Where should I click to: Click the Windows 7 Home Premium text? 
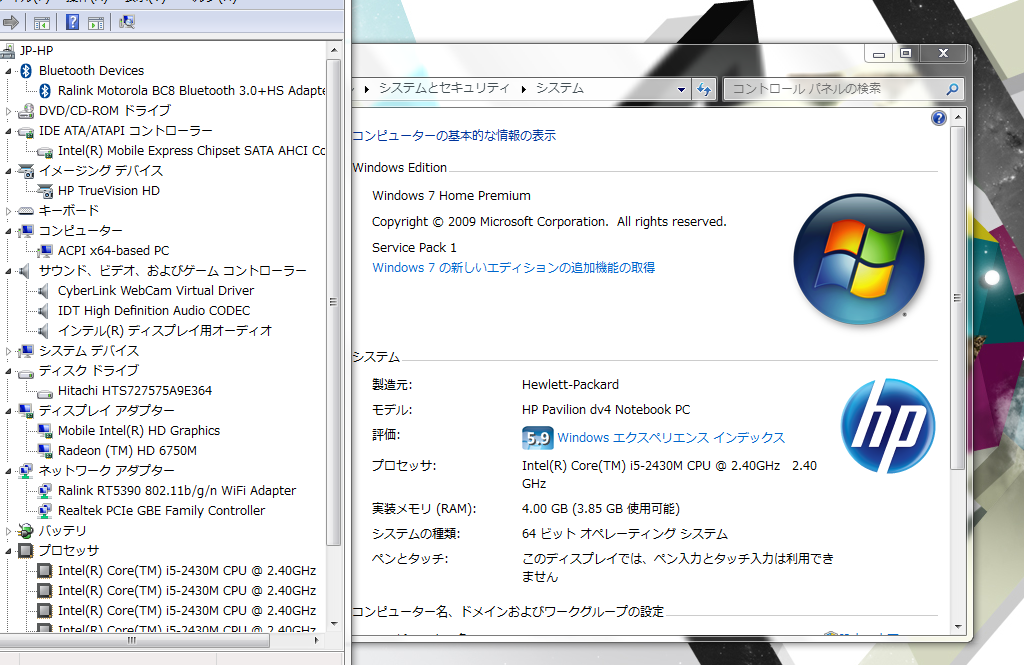click(x=451, y=196)
